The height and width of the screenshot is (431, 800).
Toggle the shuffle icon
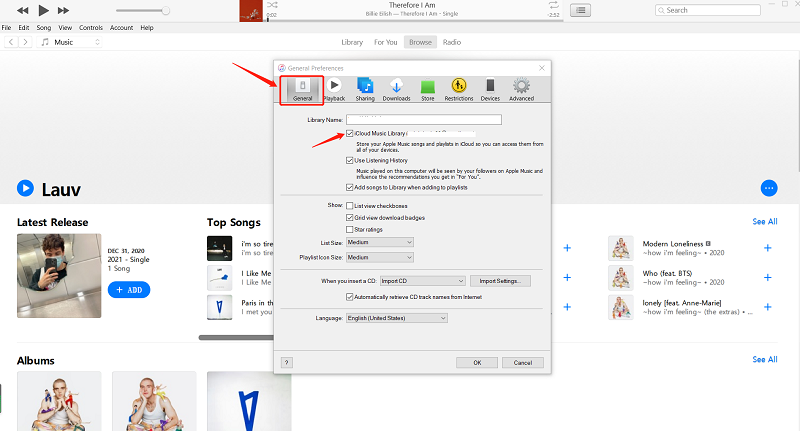tap(272, 5)
